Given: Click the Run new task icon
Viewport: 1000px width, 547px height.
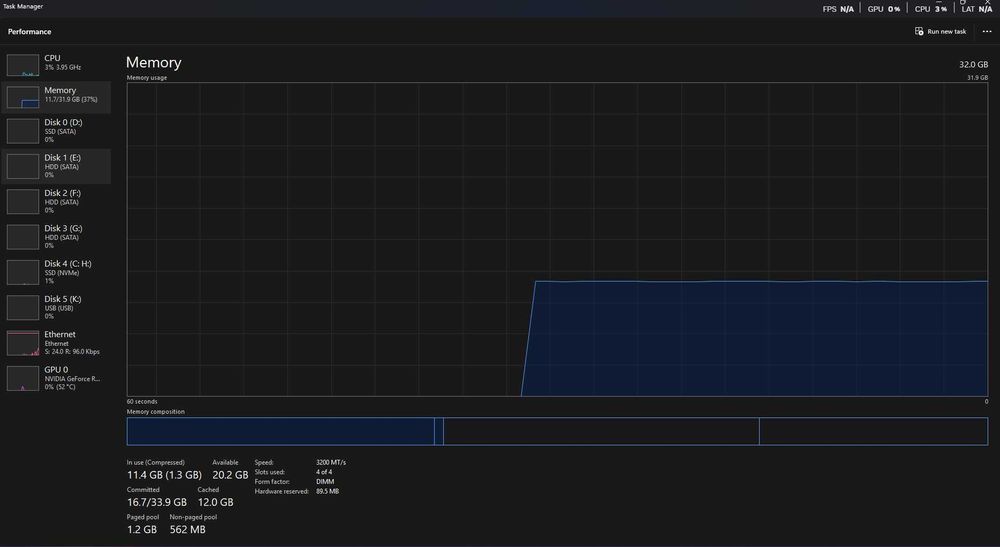Looking at the screenshot, I should (919, 31).
